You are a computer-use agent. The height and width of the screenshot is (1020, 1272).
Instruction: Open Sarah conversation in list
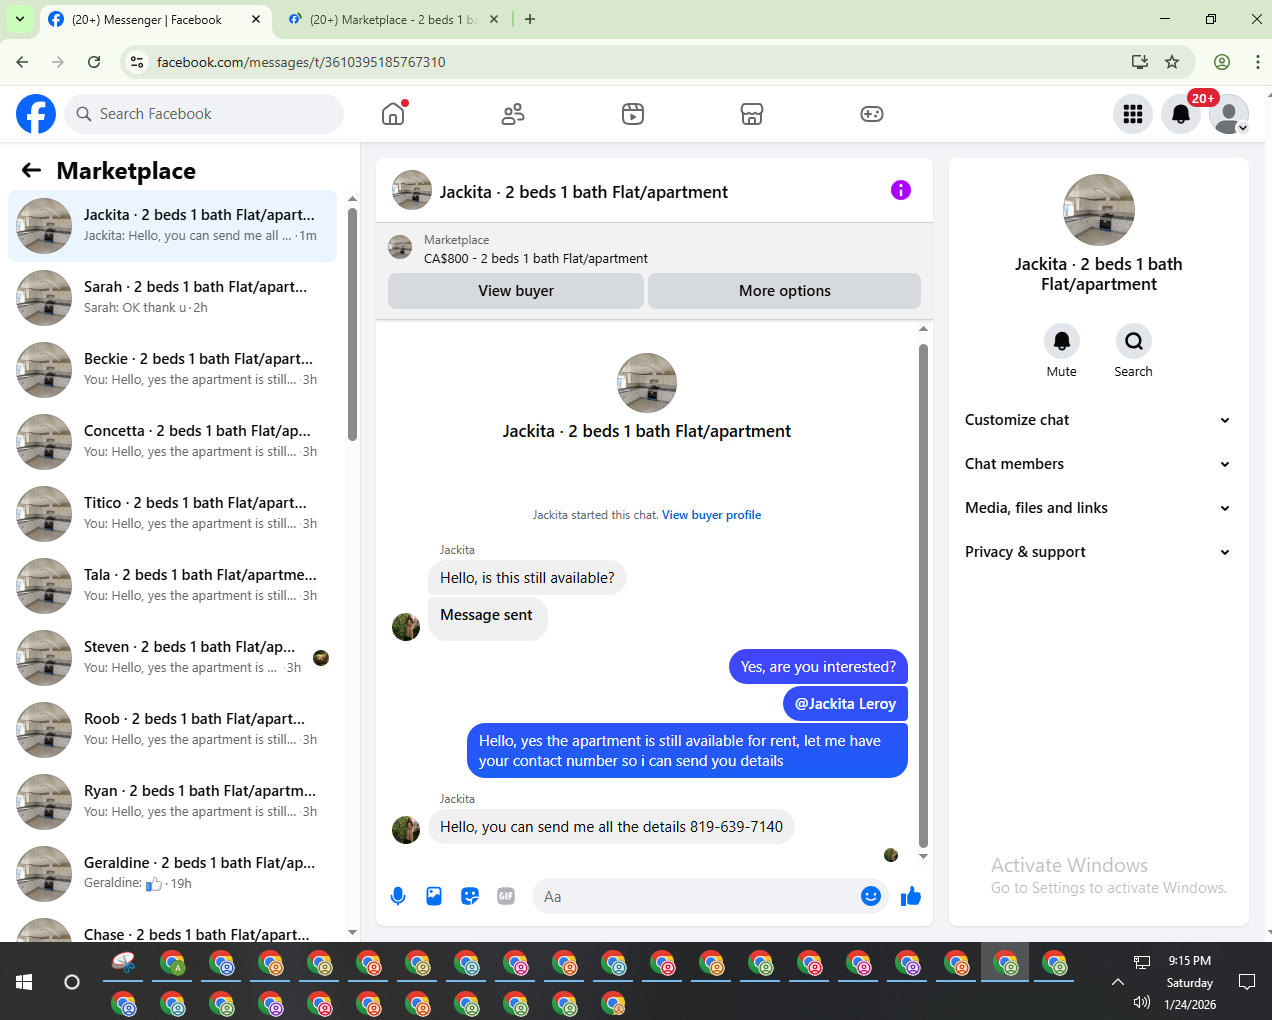173,298
